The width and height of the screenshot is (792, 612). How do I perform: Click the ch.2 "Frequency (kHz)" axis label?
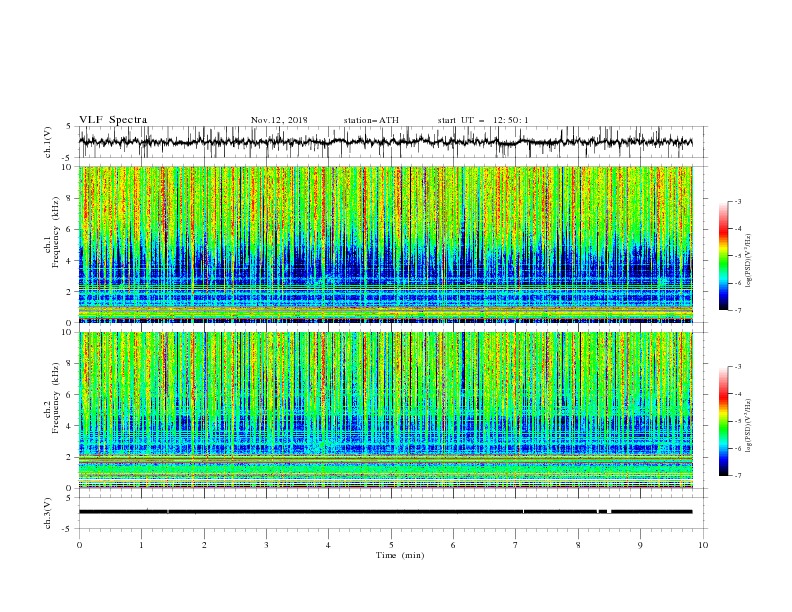click(x=55, y=397)
